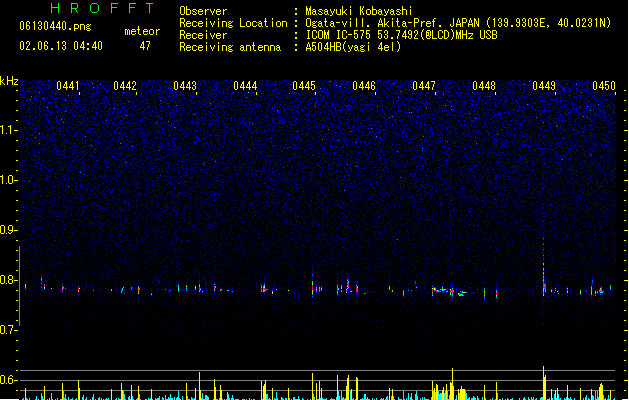Click the 0449 time marker
Image resolution: width=629 pixels, height=400 pixels.
click(x=544, y=86)
